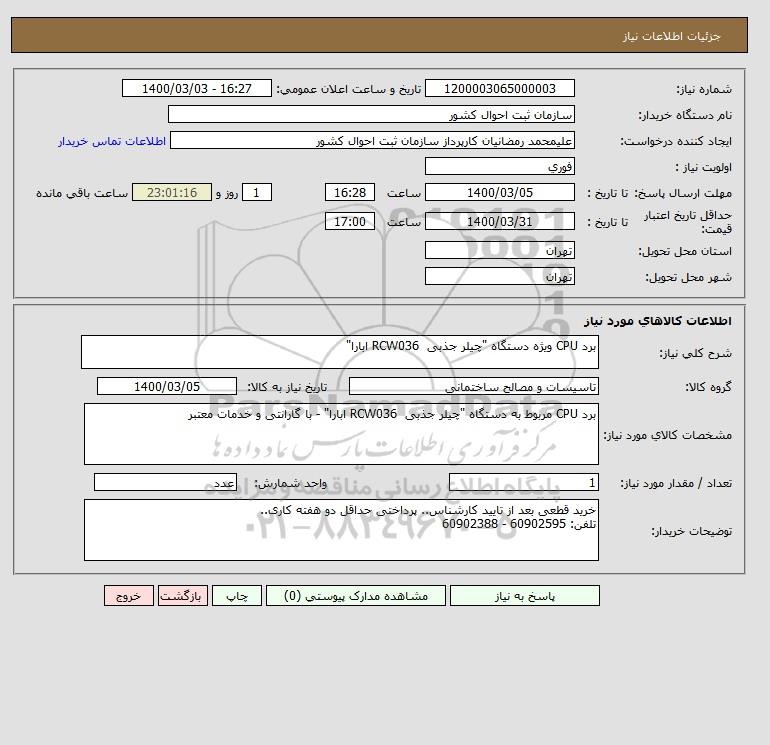Click the label تعداد / مقدار مورد نیاز

(676, 484)
